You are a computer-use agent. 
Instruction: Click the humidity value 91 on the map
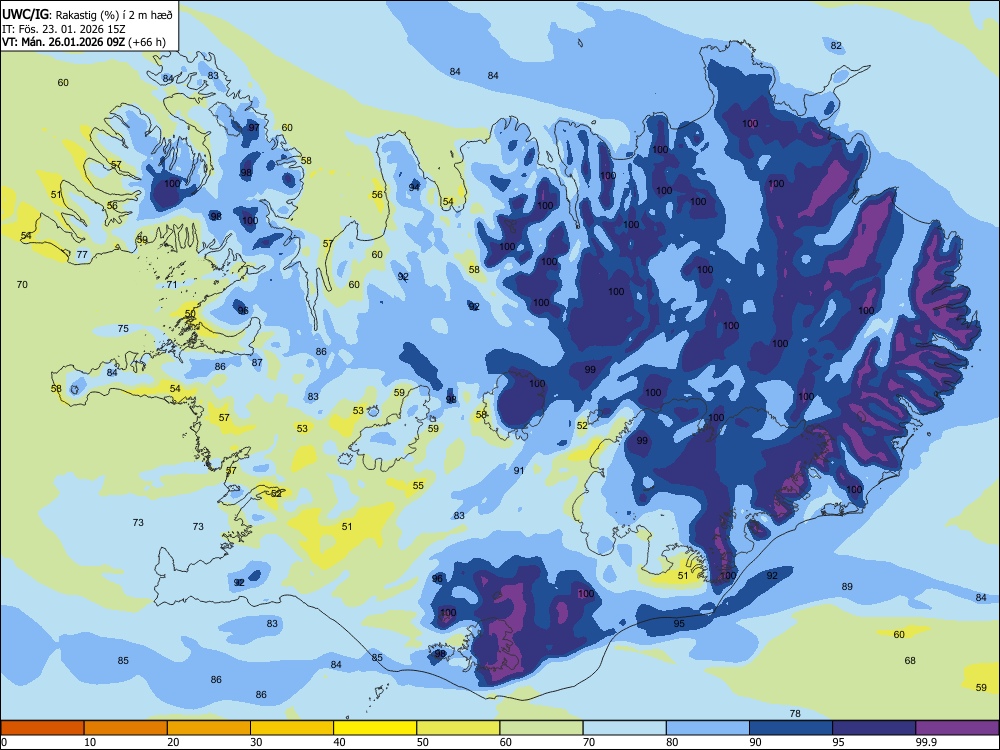point(518,470)
